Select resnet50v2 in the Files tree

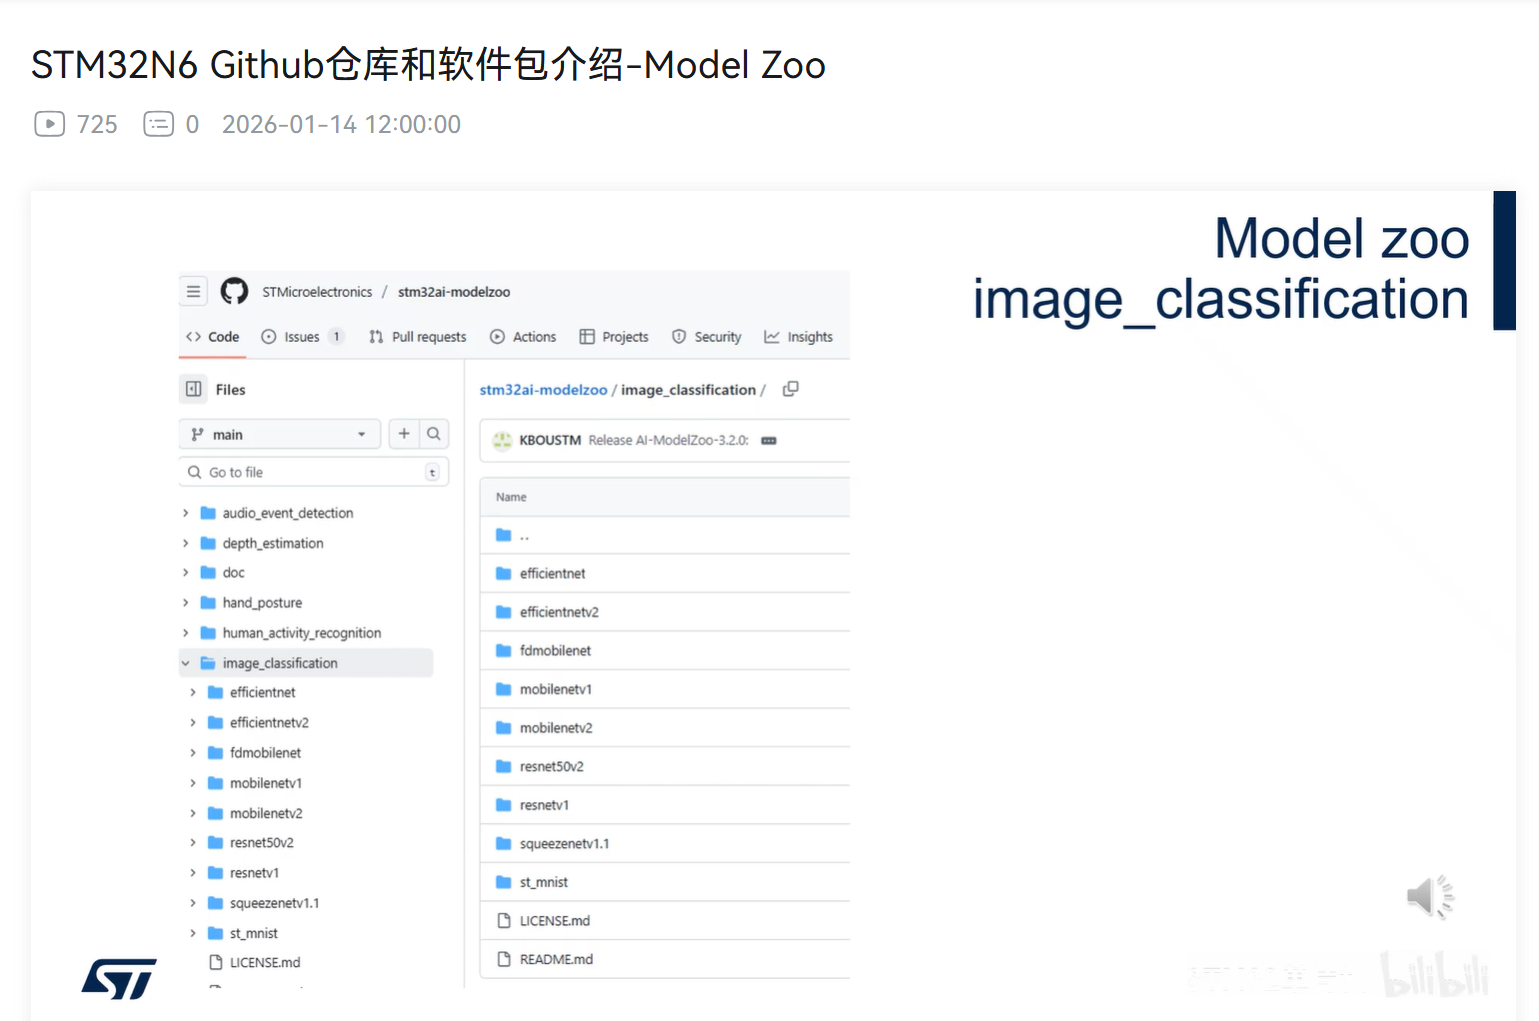coord(262,843)
